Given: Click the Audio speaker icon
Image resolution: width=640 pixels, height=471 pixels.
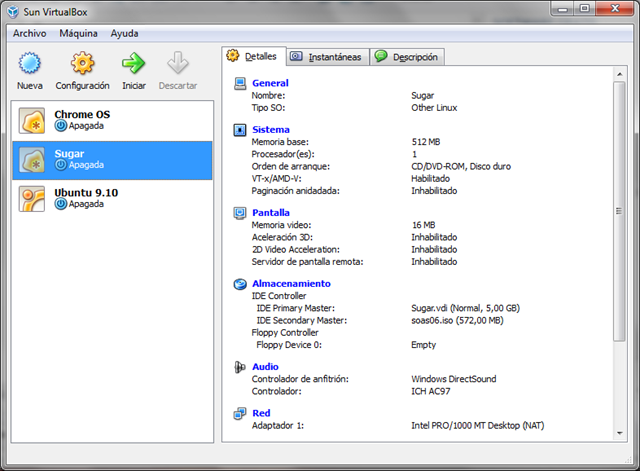Looking at the screenshot, I should point(240,367).
